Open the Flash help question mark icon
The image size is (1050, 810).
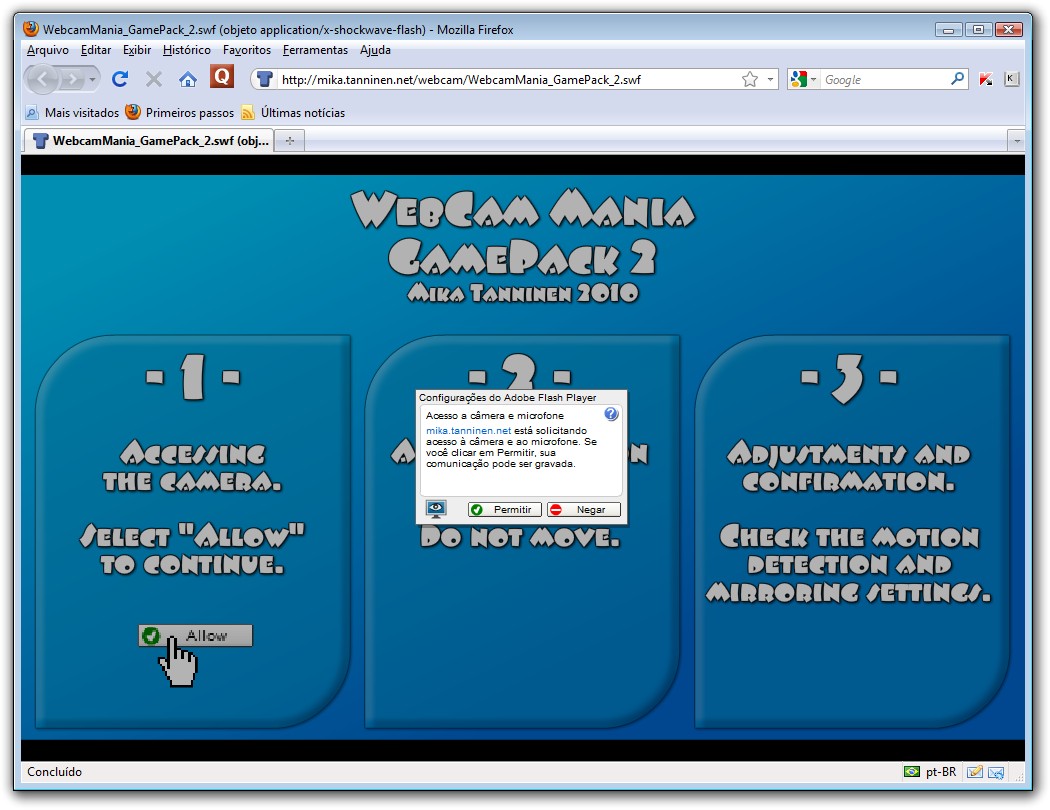pyautogui.click(x=611, y=414)
